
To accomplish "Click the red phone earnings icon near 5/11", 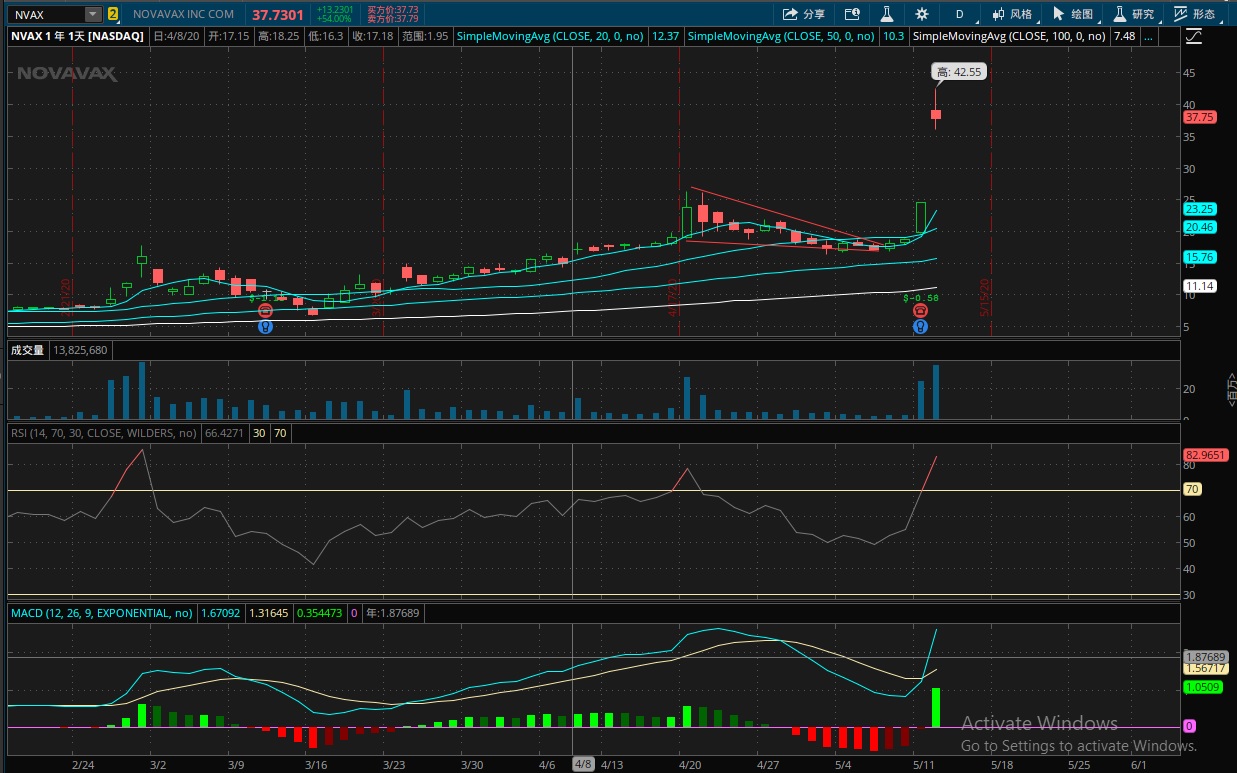I will (920, 311).
